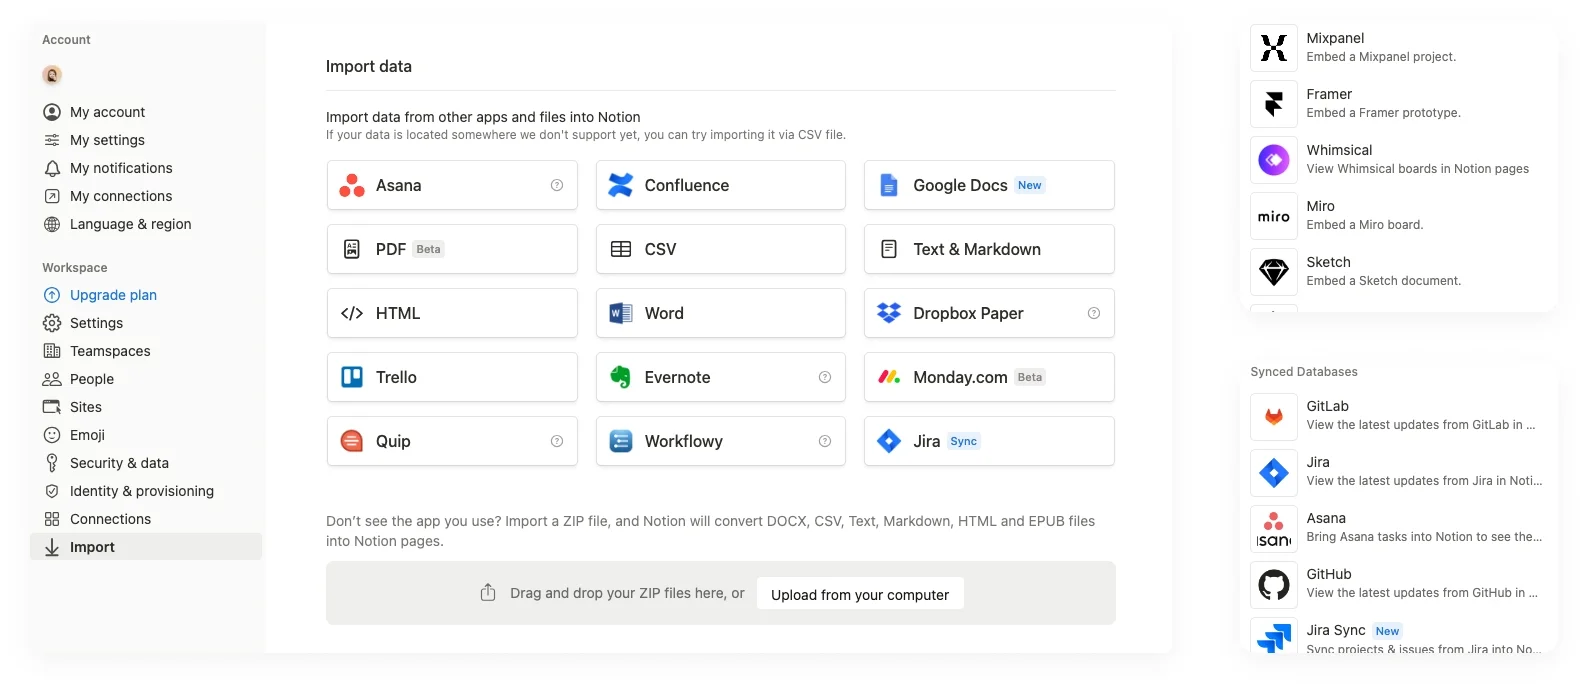Click the Synced Databases label

click(x=1304, y=372)
